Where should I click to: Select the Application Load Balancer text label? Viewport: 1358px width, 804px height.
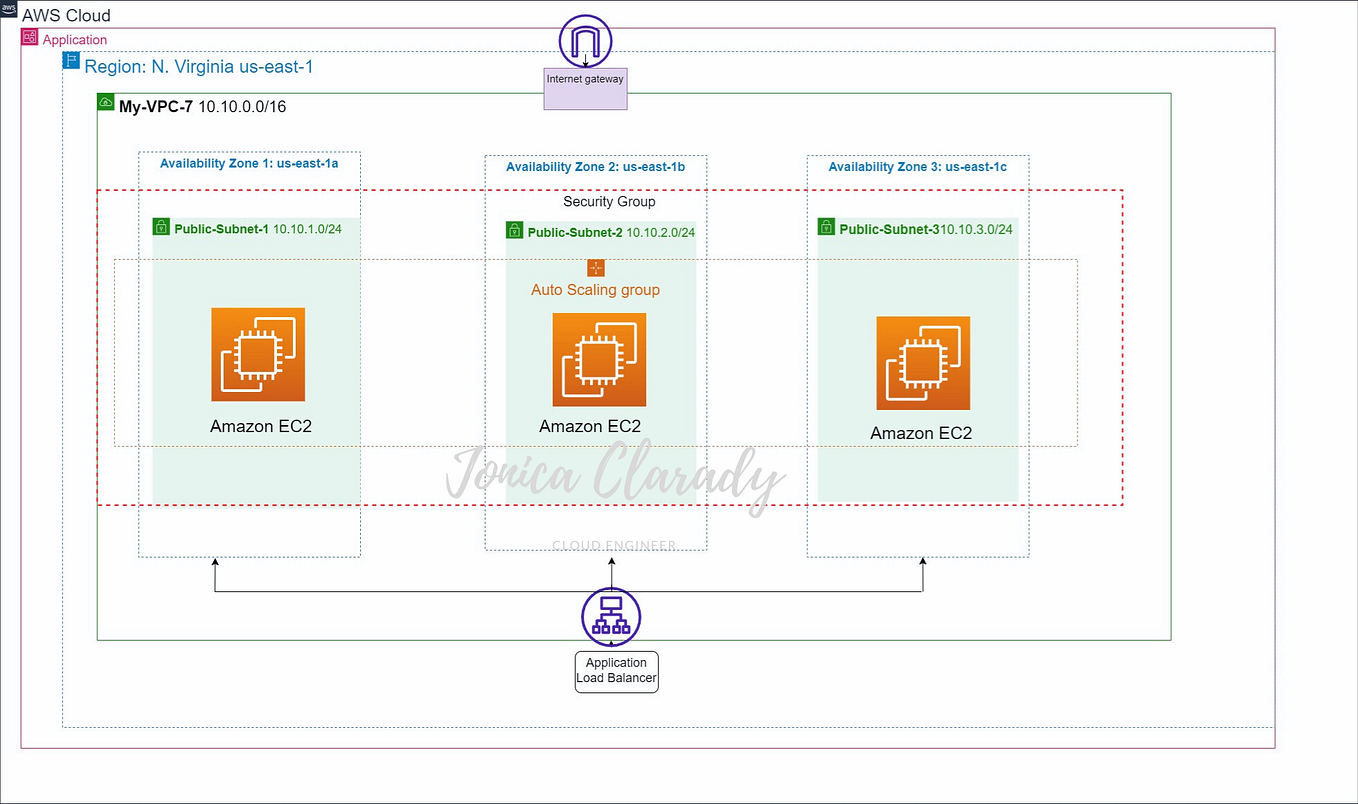616,670
